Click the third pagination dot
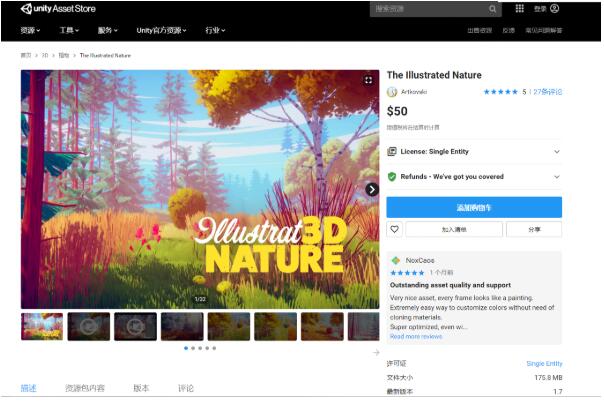The width and height of the screenshot is (604, 402). [200, 348]
